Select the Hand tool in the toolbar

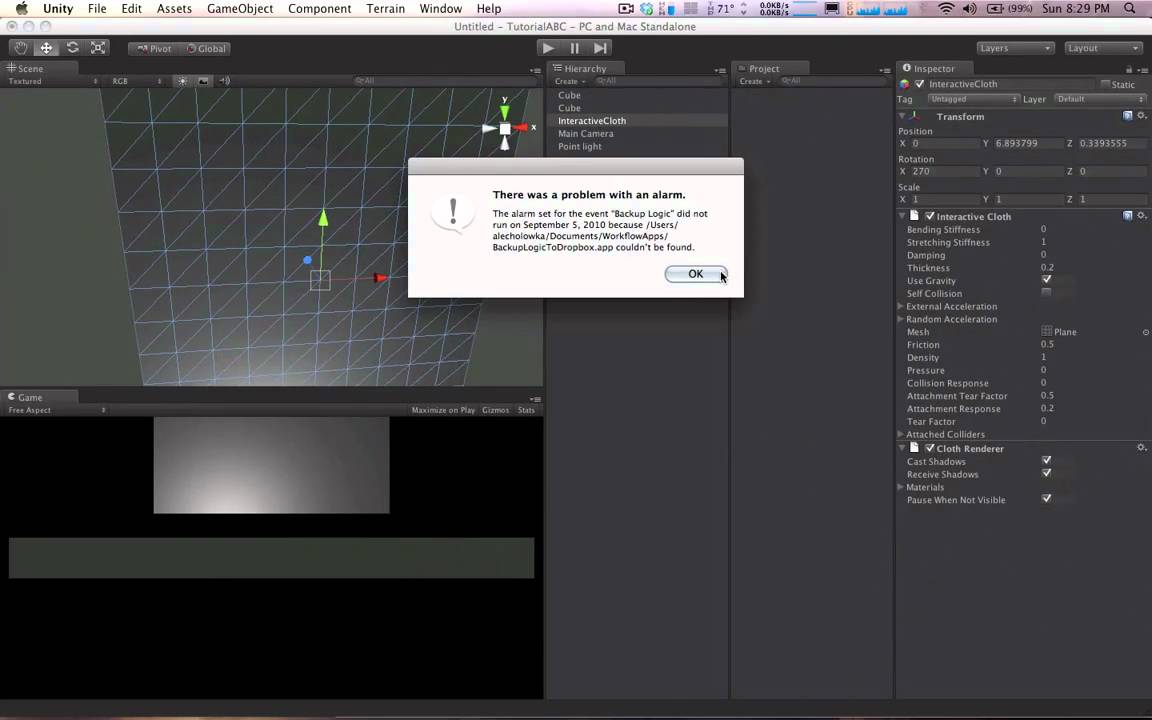point(21,48)
